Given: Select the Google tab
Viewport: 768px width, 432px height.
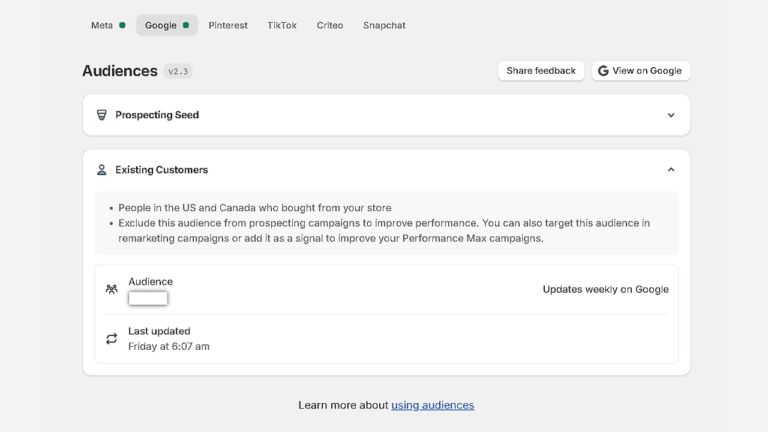Looking at the screenshot, I should coord(167,25).
